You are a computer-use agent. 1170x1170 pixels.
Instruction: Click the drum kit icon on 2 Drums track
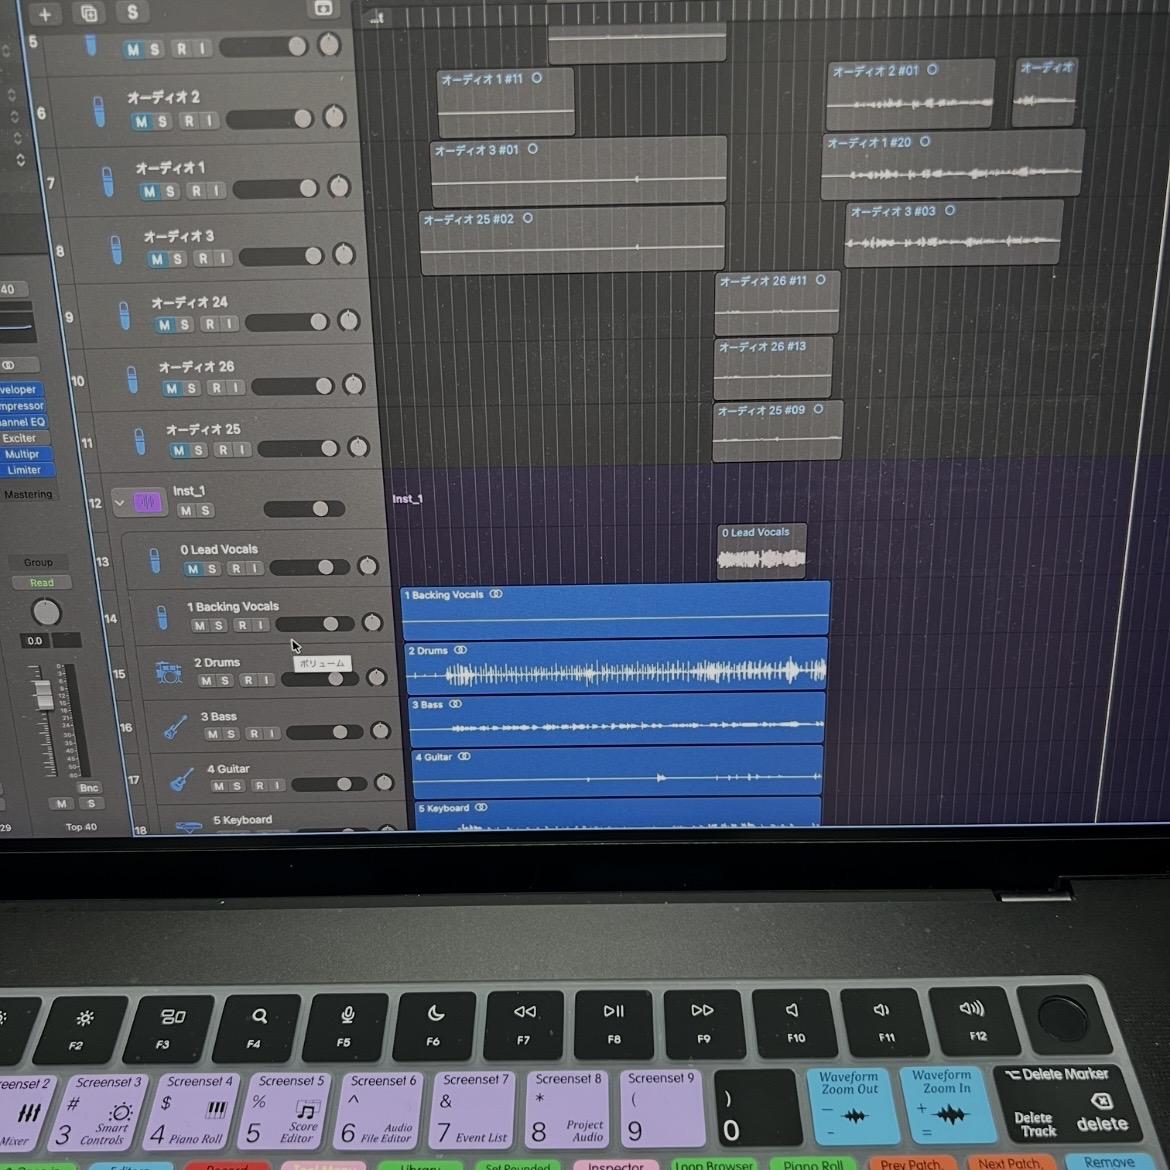(x=168, y=672)
